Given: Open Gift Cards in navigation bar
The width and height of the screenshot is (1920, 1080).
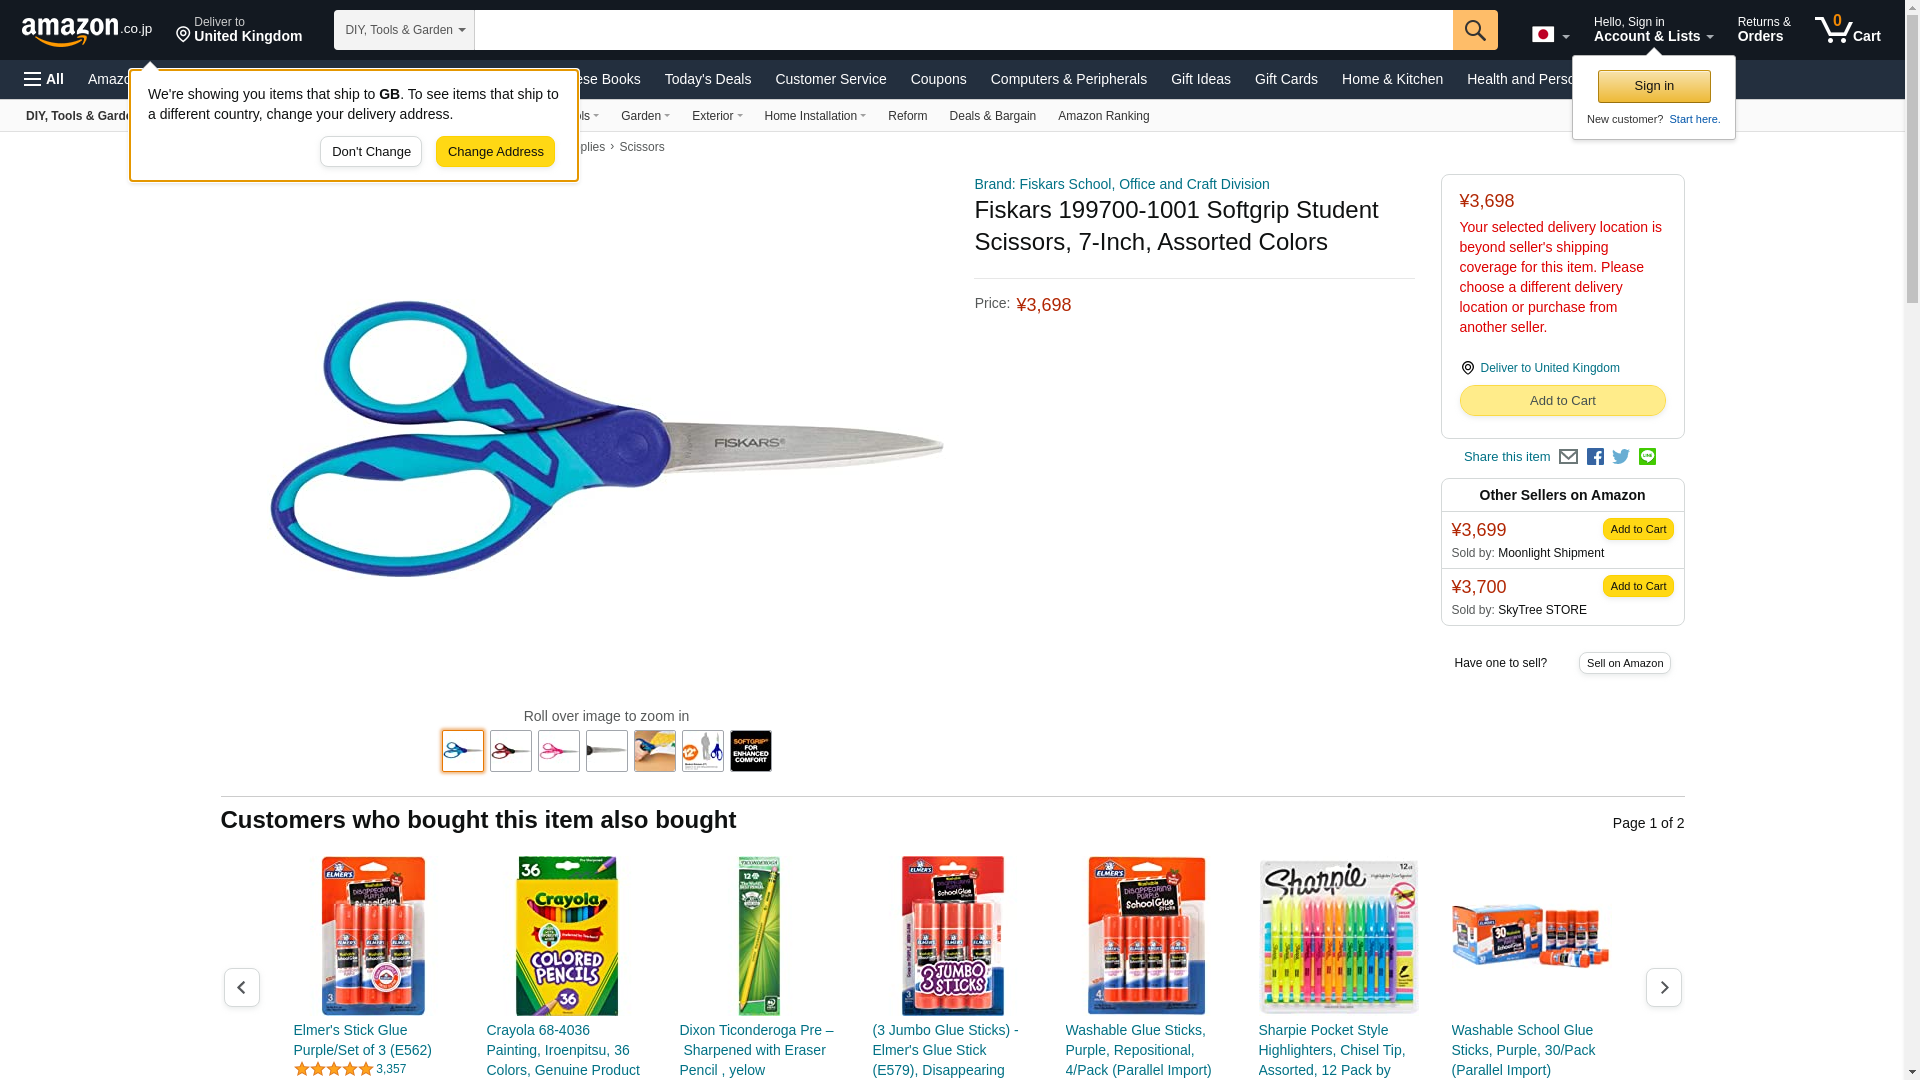Looking at the screenshot, I should click(x=1286, y=79).
